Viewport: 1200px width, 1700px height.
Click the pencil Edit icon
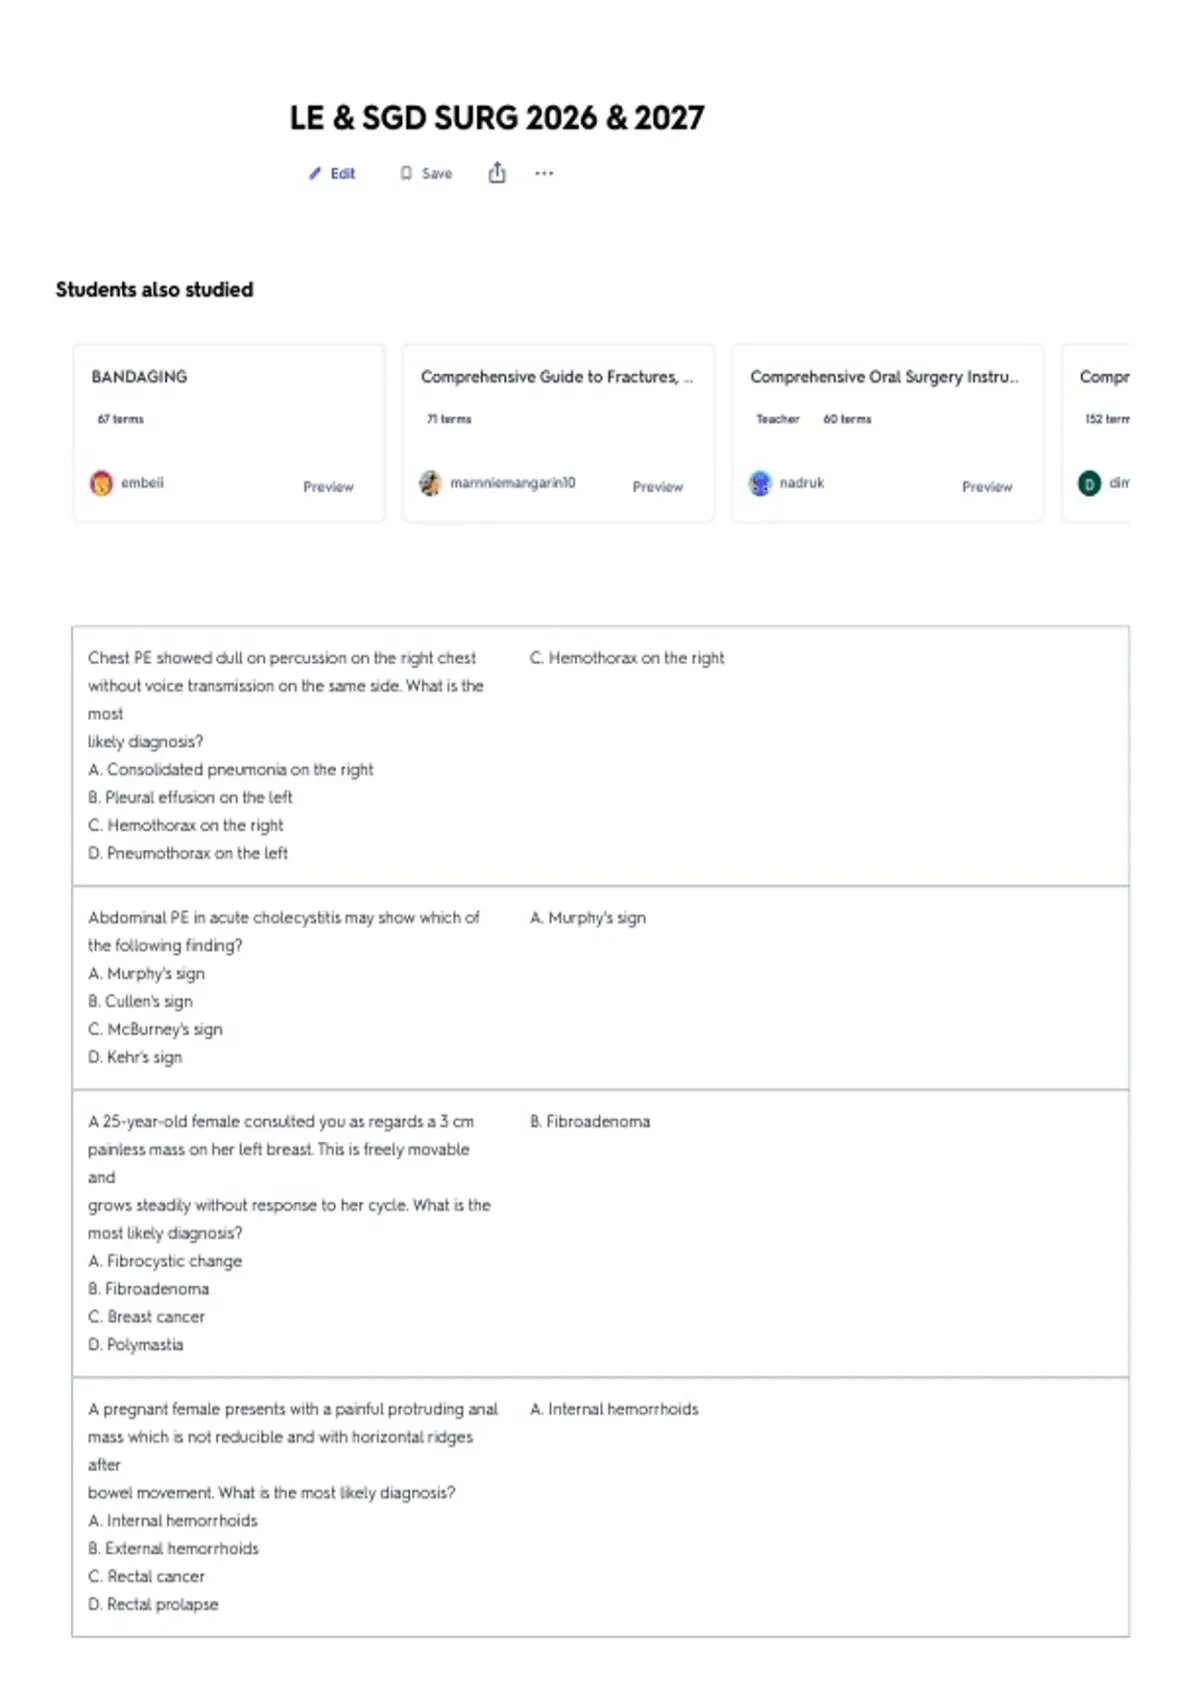click(x=315, y=173)
